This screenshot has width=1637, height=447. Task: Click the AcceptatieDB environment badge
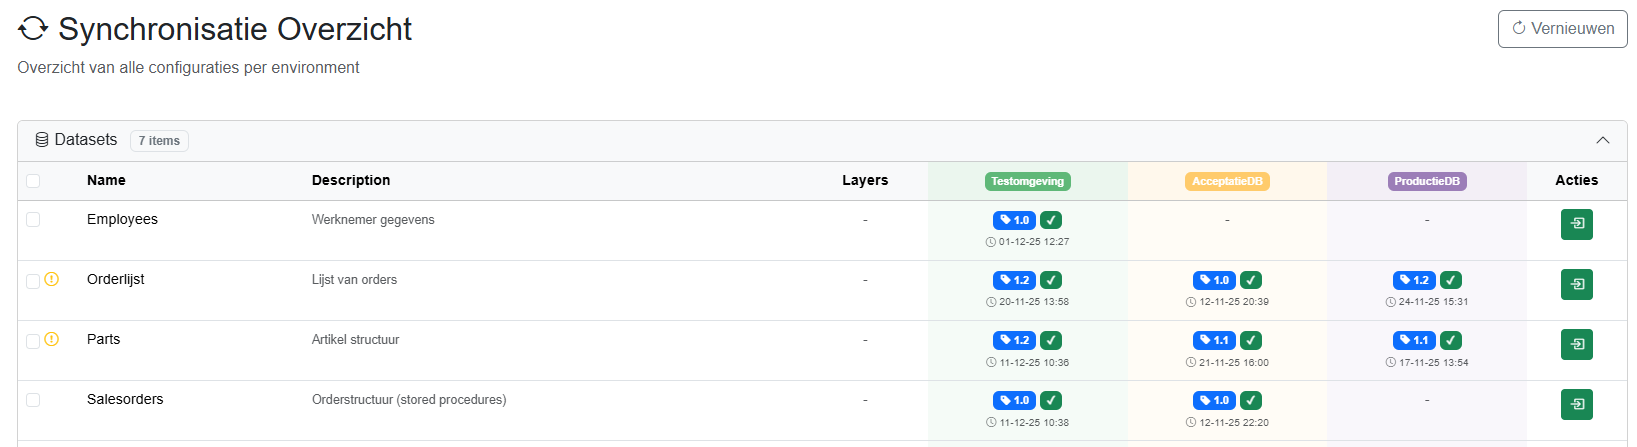tap(1227, 181)
